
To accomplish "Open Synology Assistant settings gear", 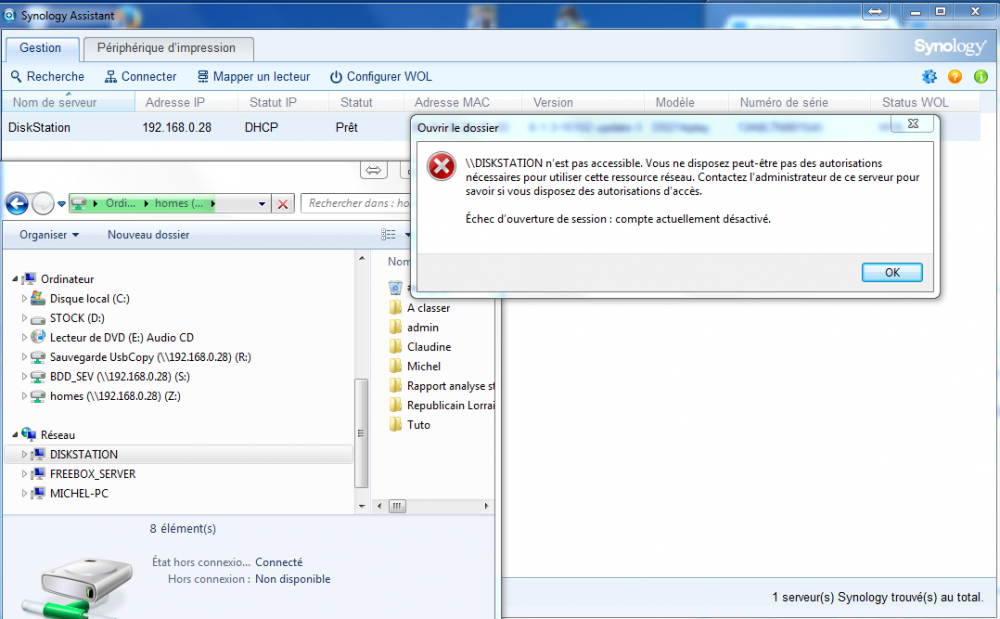I will pos(929,76).
